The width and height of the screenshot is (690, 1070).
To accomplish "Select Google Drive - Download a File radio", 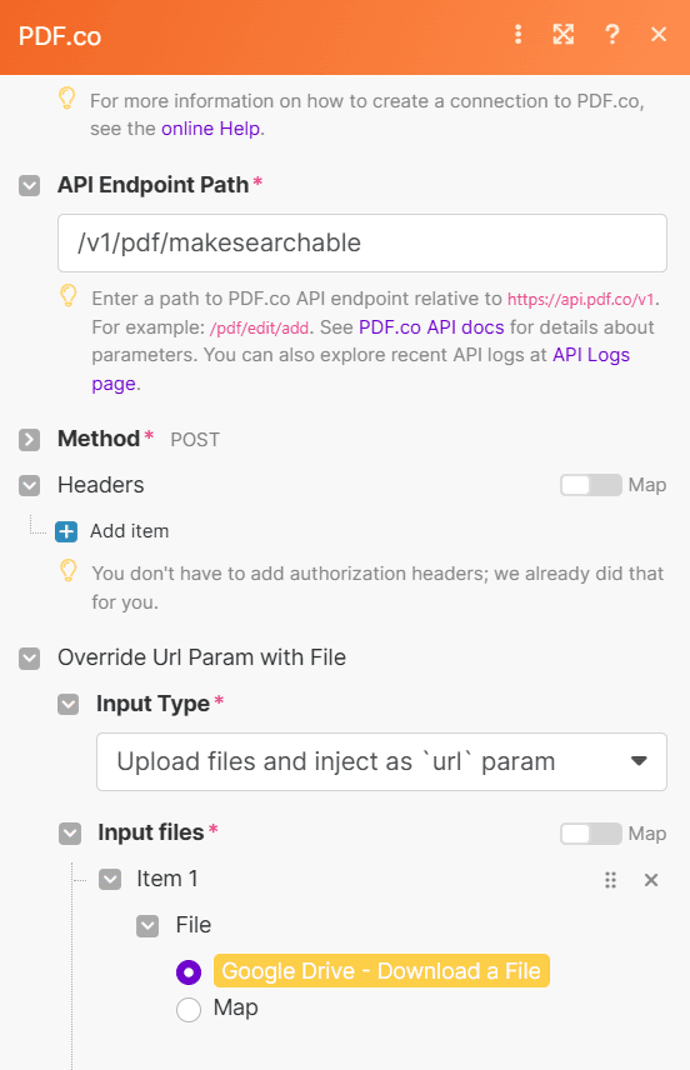I will tap(188, 972).
